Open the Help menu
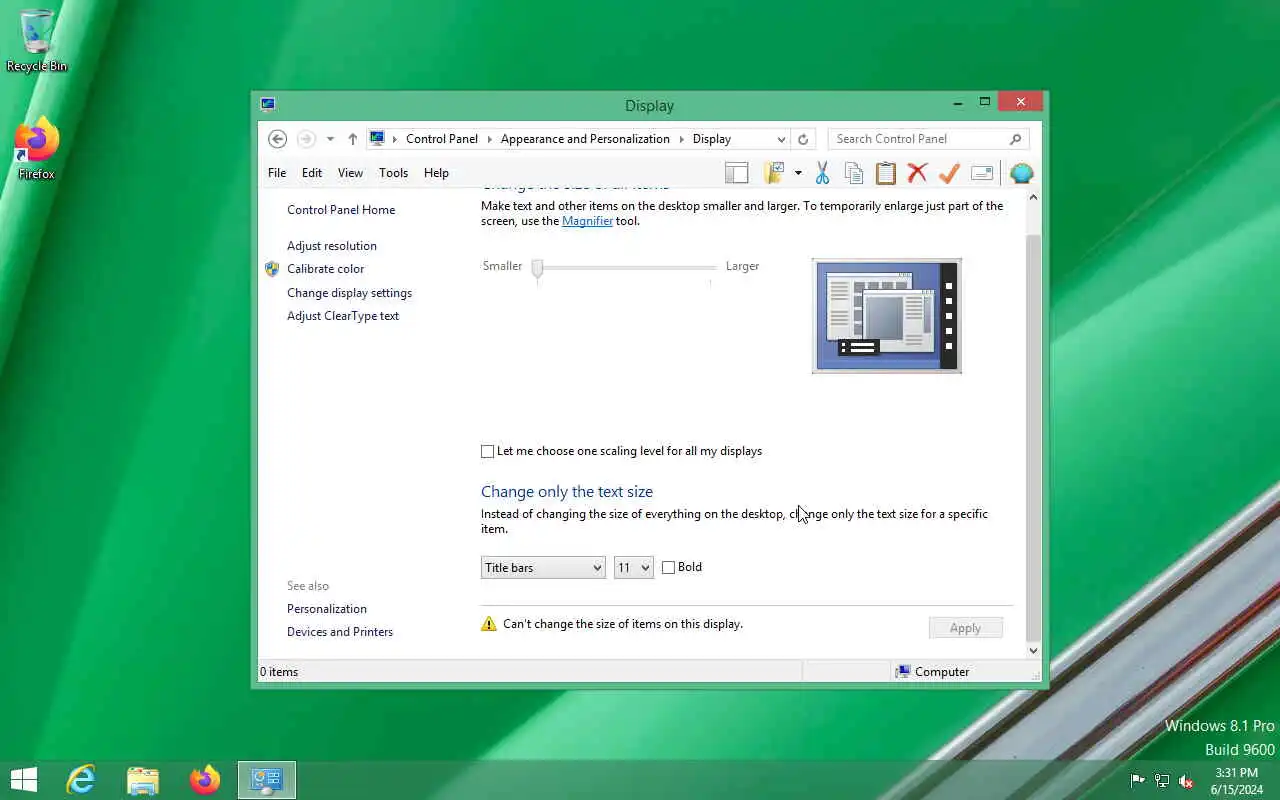The height and width of the screenshot is (800, 1280). [436, 173]
